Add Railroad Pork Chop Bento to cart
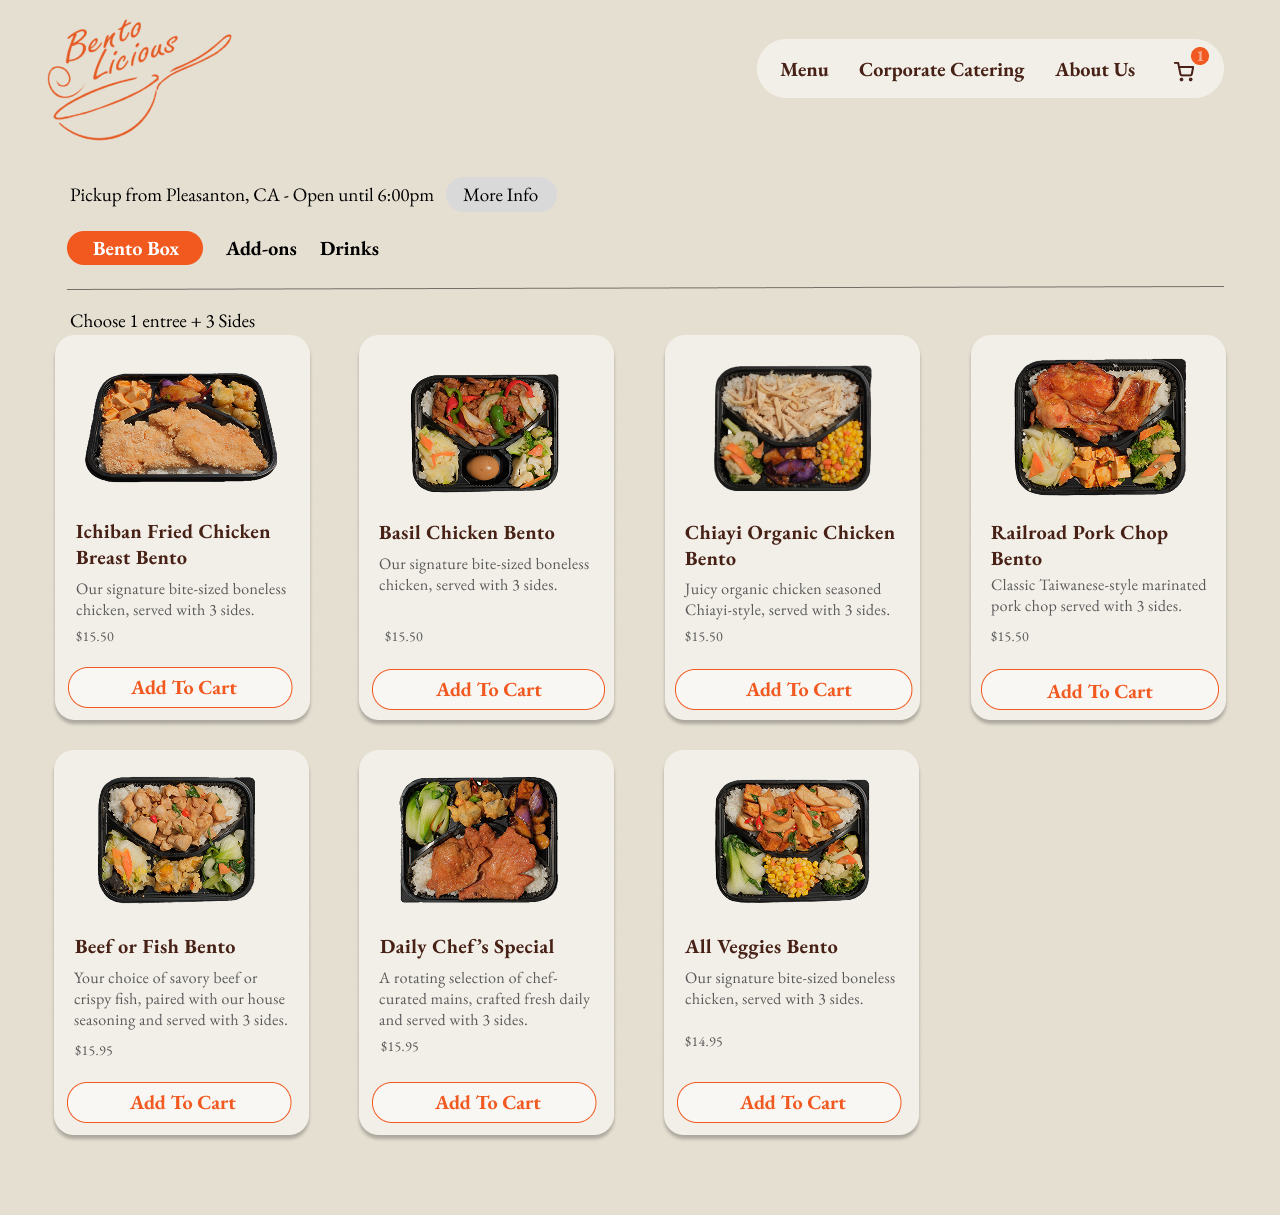Viewport: 1280px width, 1215px height. click(x=1100, y=690)
